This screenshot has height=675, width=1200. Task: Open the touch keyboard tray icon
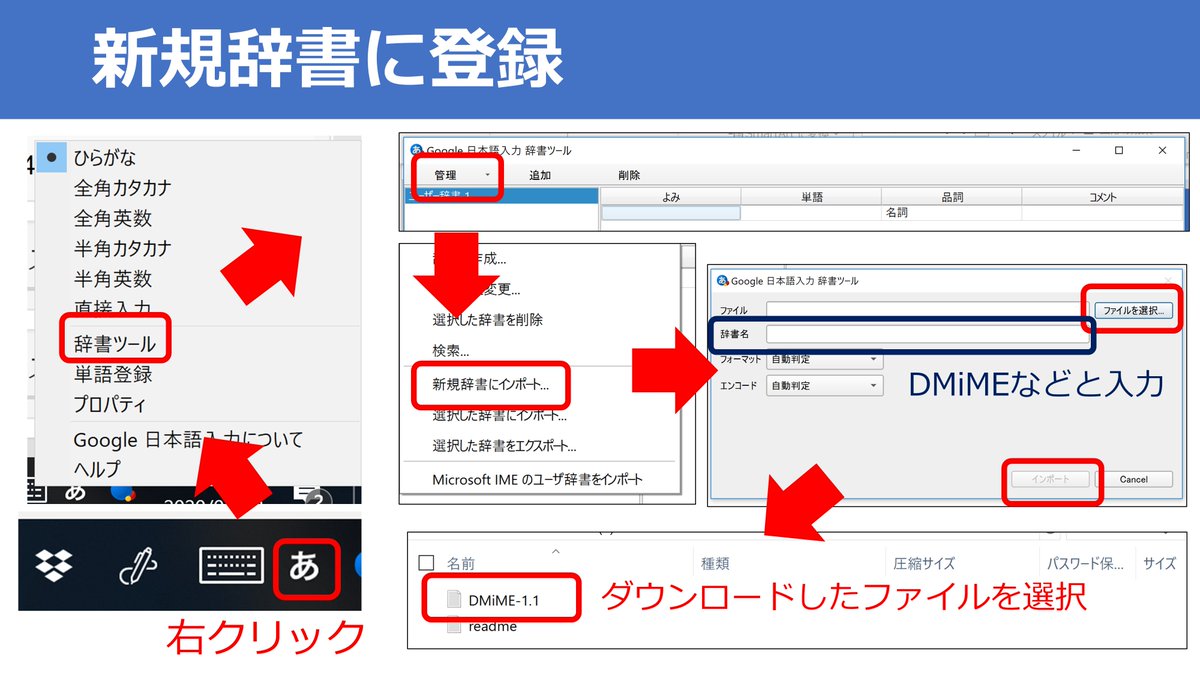(x=231, y=566)
